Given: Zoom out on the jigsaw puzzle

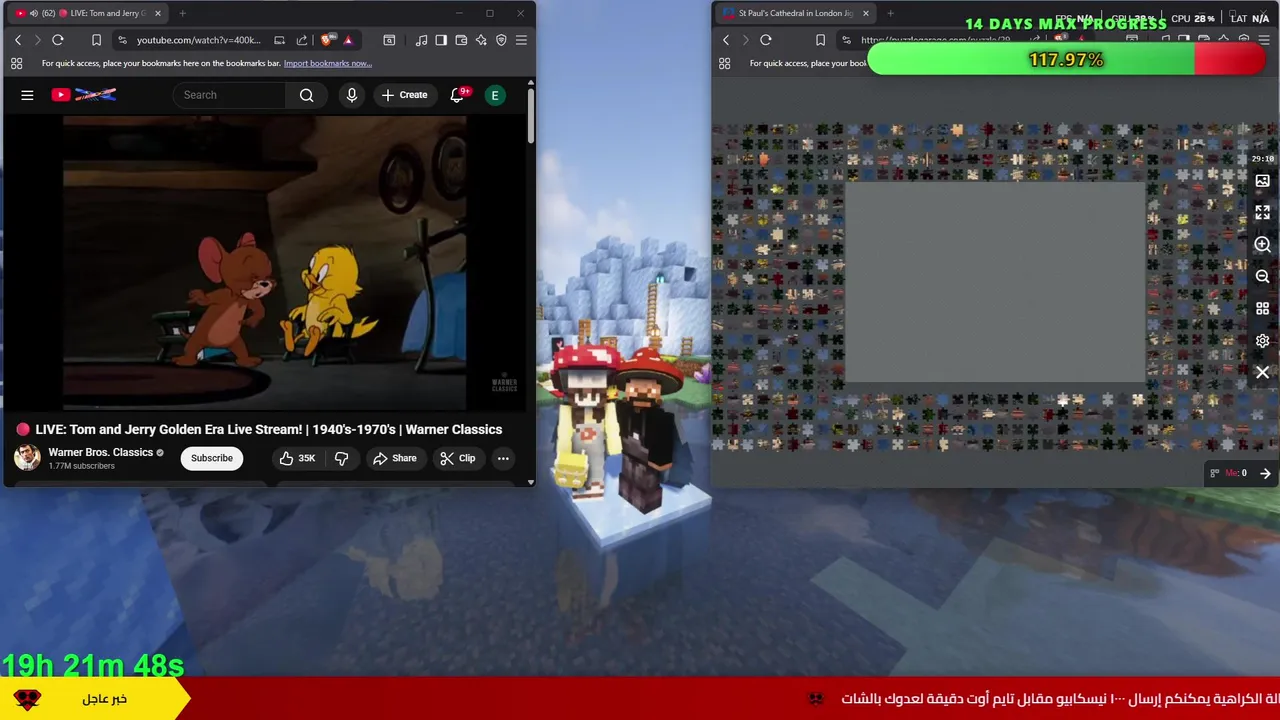Looking at the screenshot, I should (x=1262, y=277).
